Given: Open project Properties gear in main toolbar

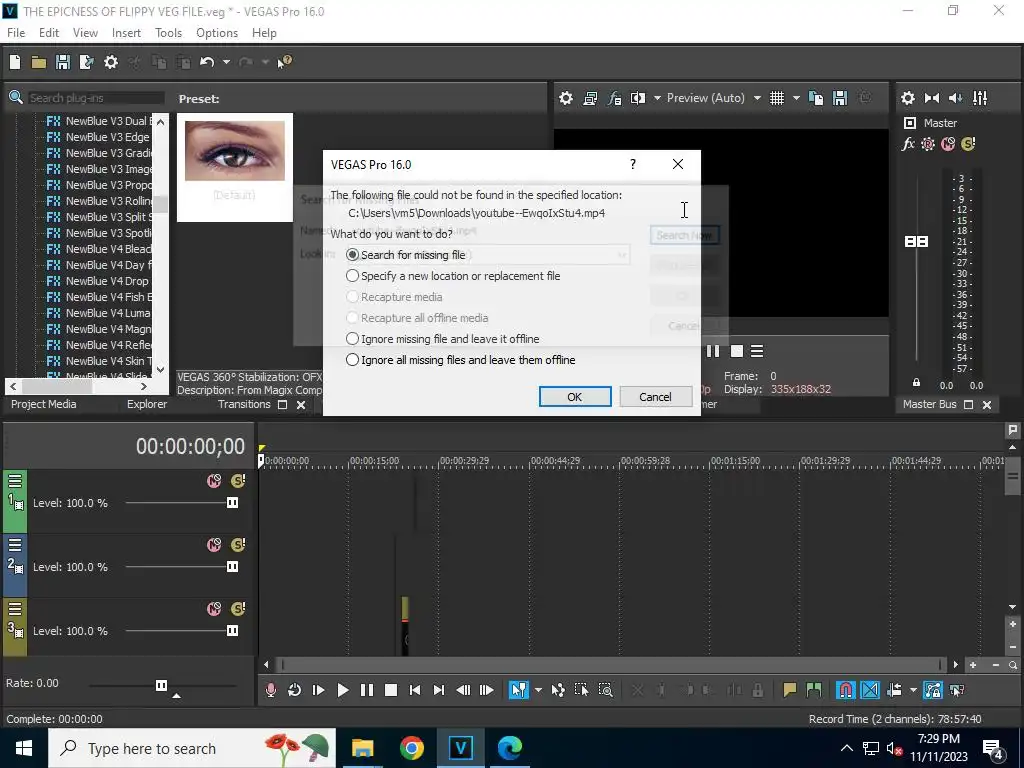Looking at the screenshot, I should [111, 62].
